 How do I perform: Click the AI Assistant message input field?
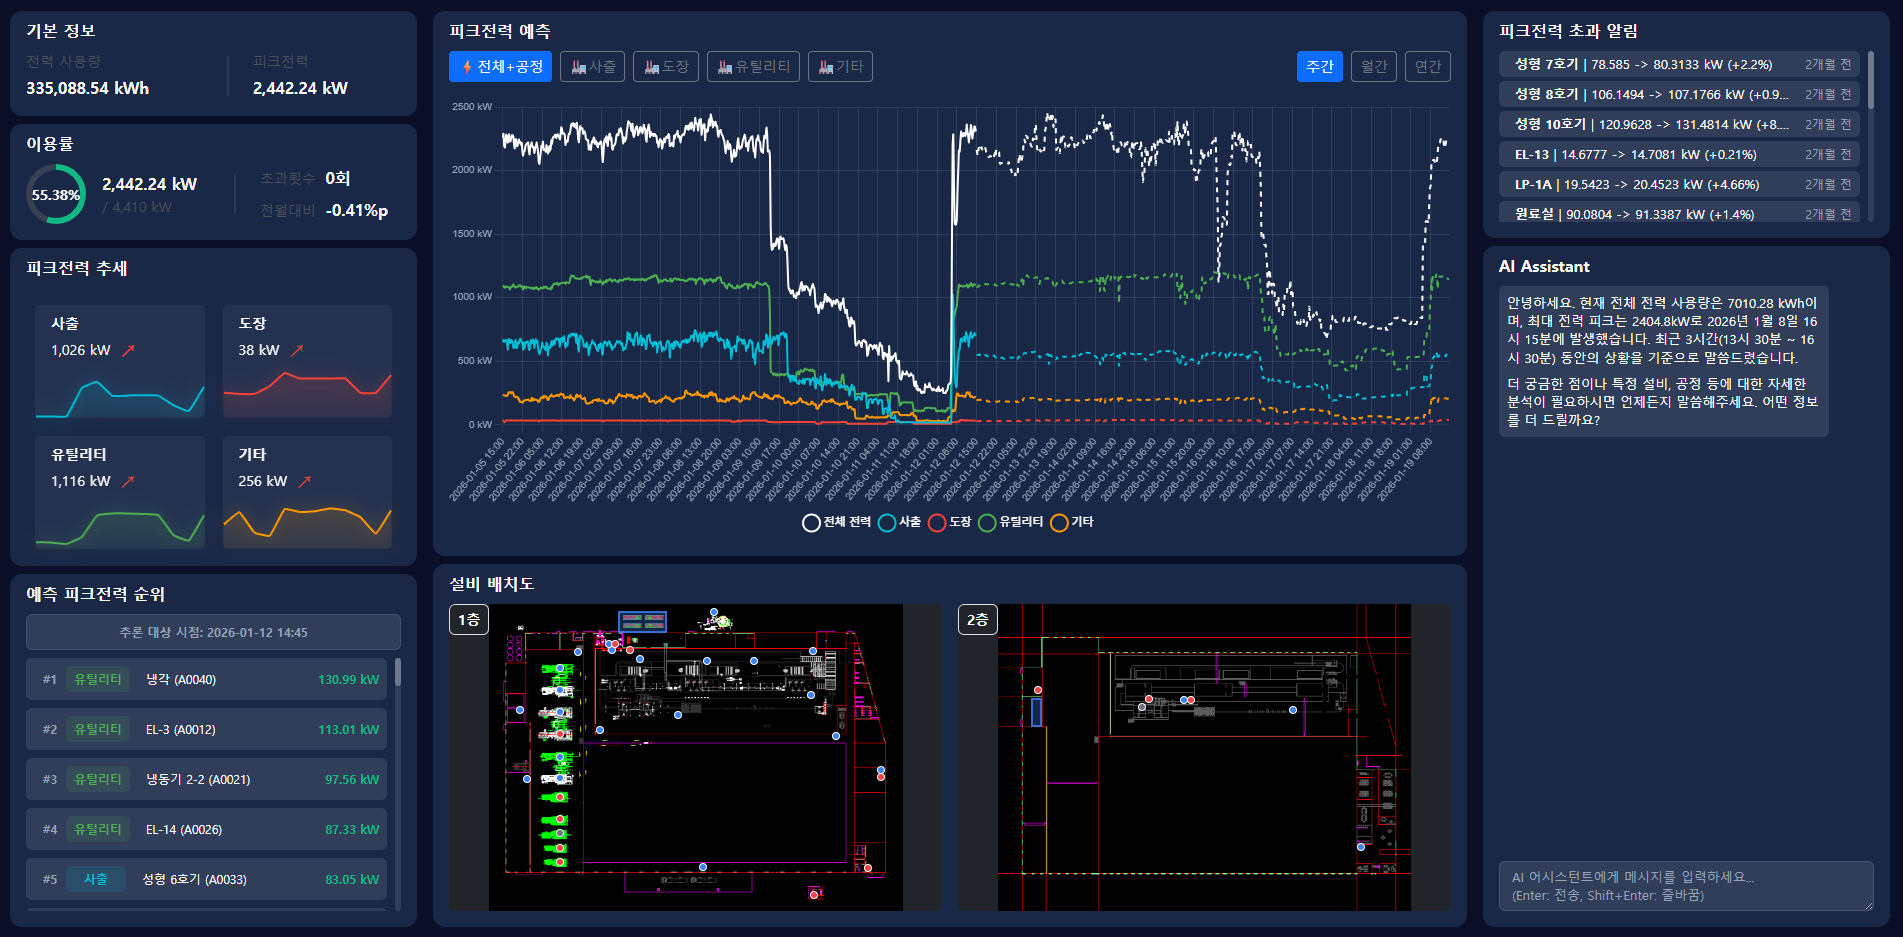click(1685, 886)
